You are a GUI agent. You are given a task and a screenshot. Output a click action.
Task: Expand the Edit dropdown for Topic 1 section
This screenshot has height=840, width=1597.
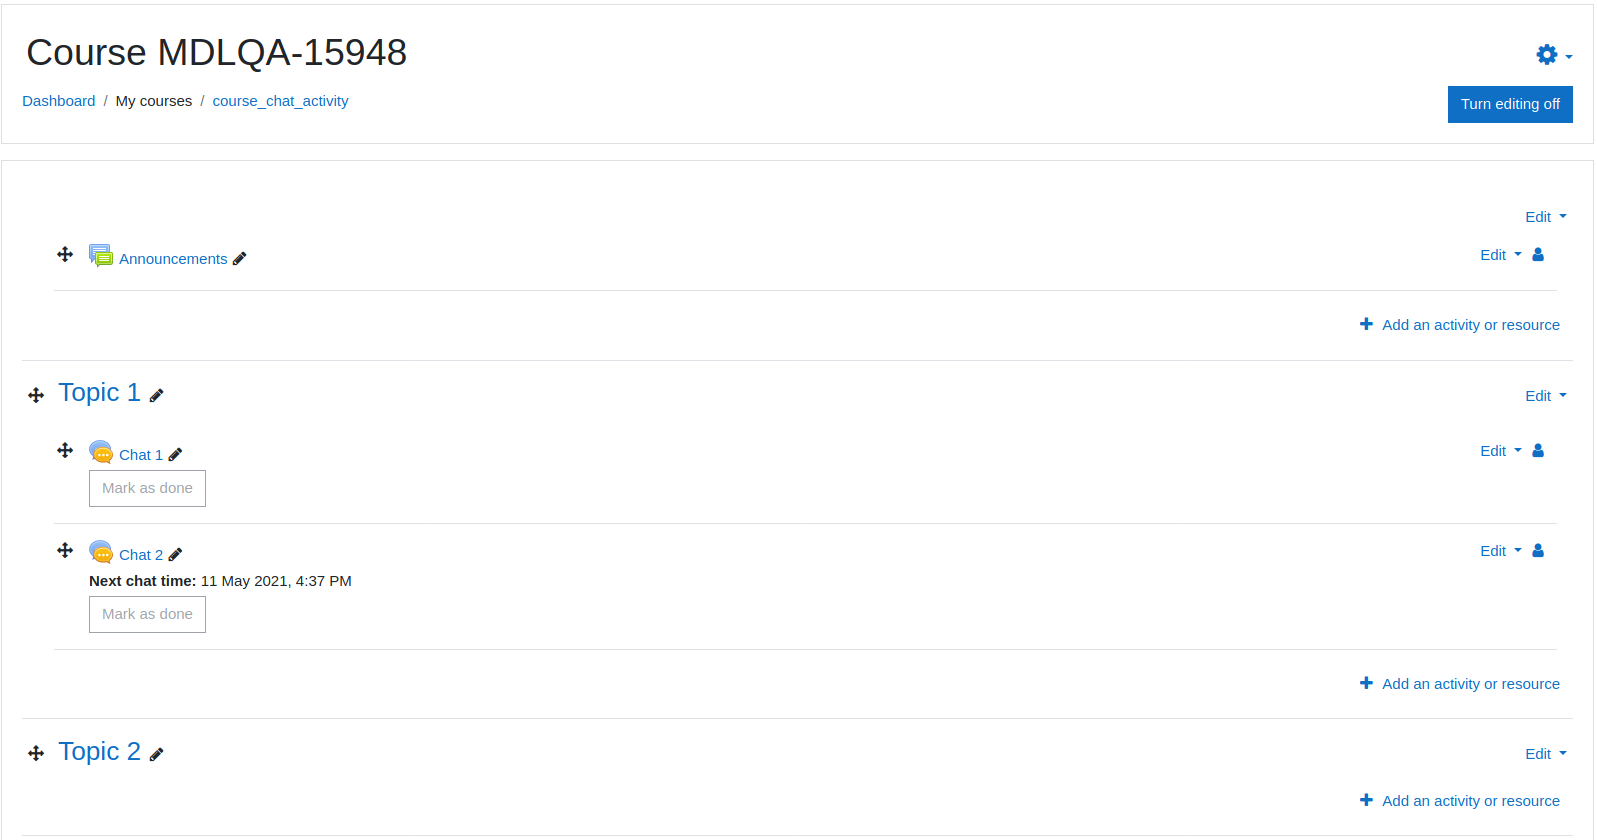point(1546,396)
